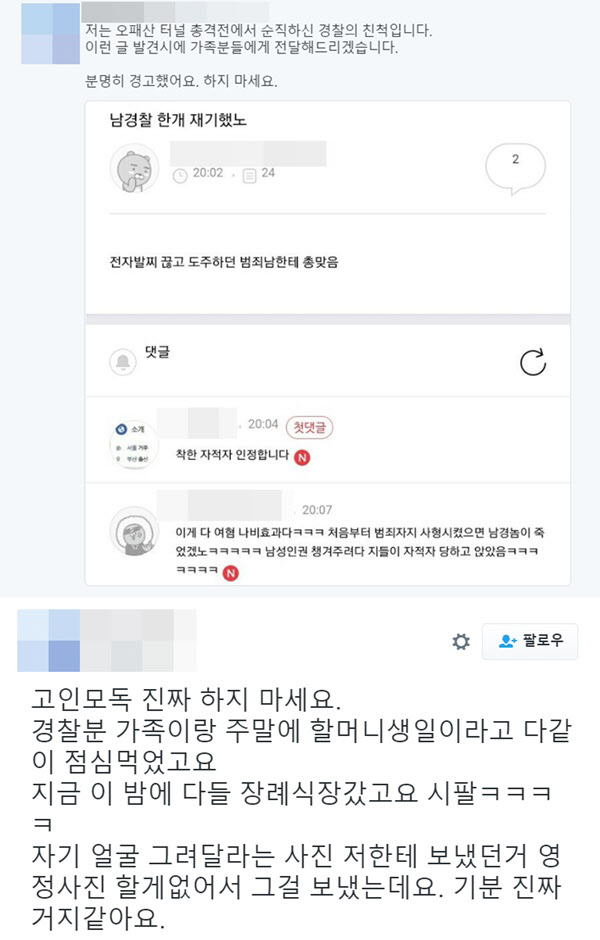Click the 팔로우 follow button
Viewport: 600px width, 940px height.
pyautogui.click(x=530, y=641)
